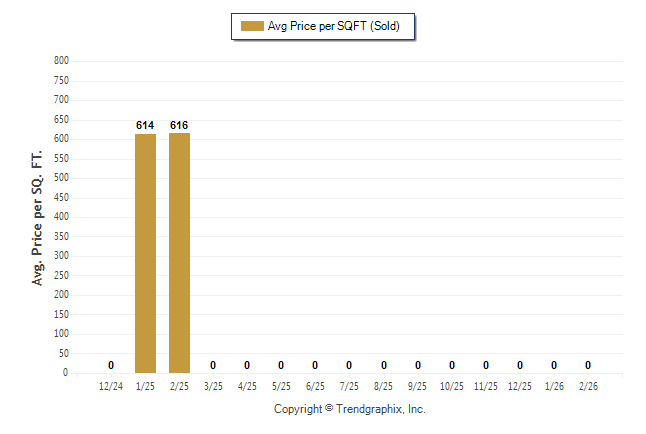The image size is (646, 434).
Task: Click the 800 y-axis tick label
Action: coord(61,61)
